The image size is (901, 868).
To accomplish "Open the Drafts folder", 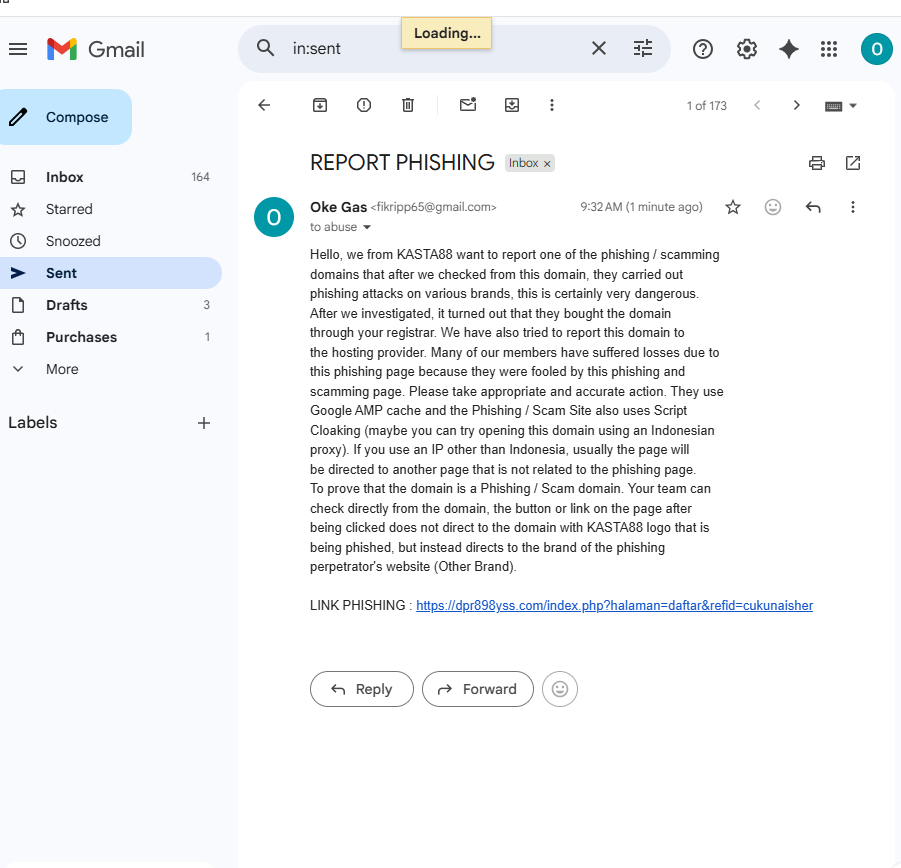I will pos(109,305).
